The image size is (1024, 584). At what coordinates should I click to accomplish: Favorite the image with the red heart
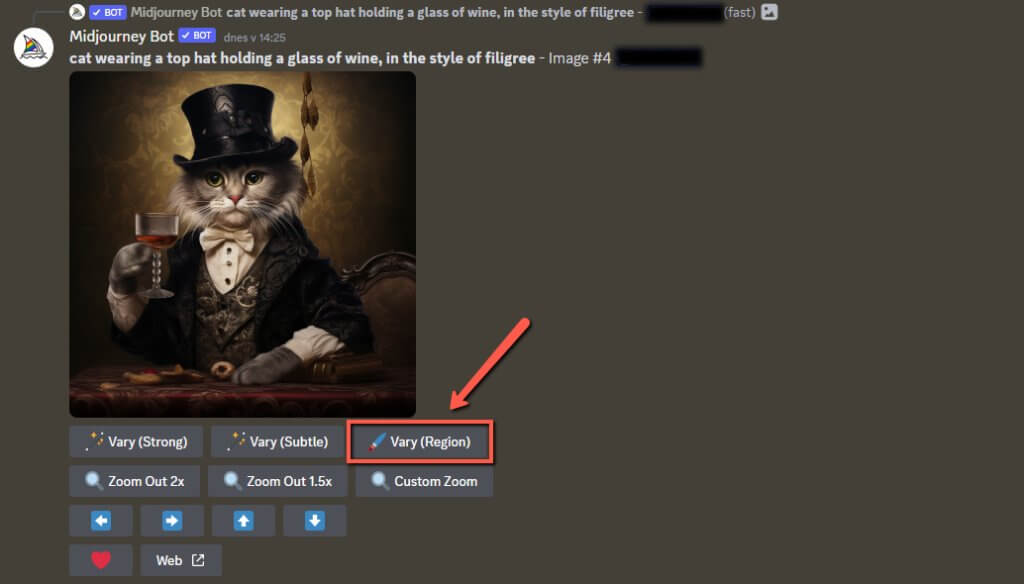point(101,560)
